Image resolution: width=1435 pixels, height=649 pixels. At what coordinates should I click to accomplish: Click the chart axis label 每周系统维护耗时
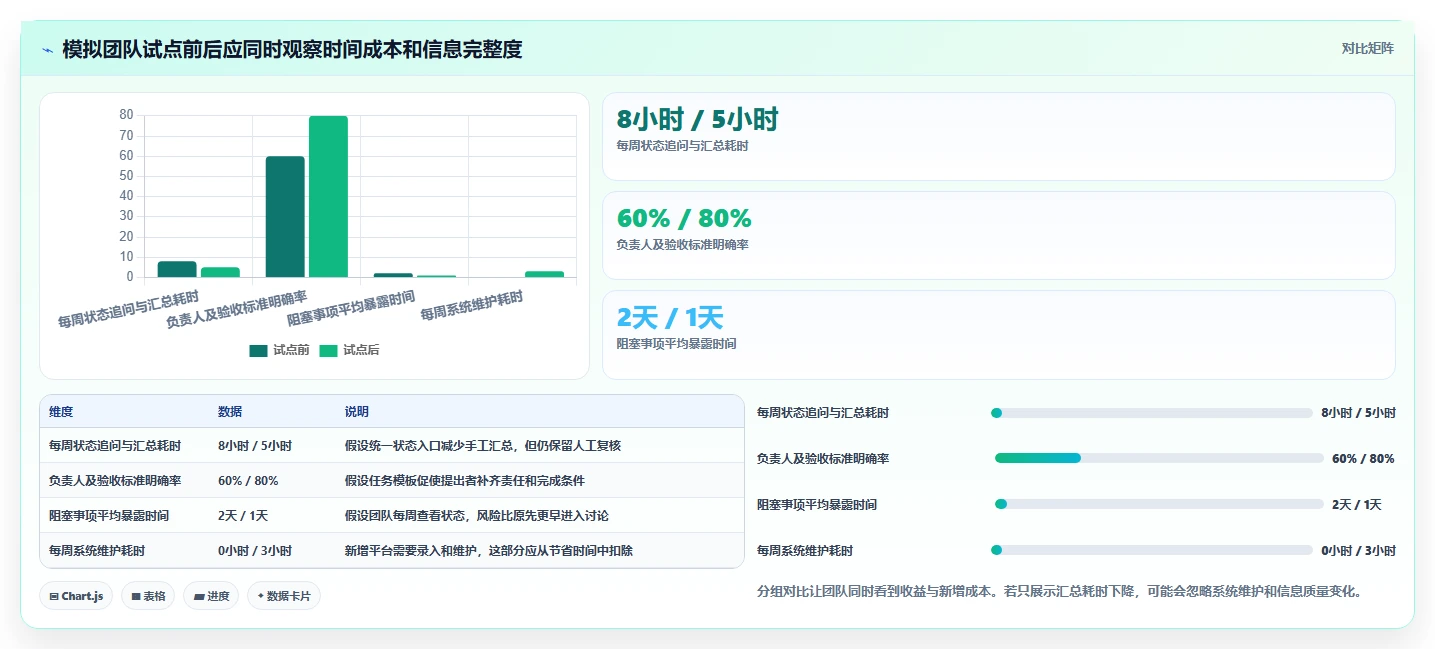click(x=471, y=306)
